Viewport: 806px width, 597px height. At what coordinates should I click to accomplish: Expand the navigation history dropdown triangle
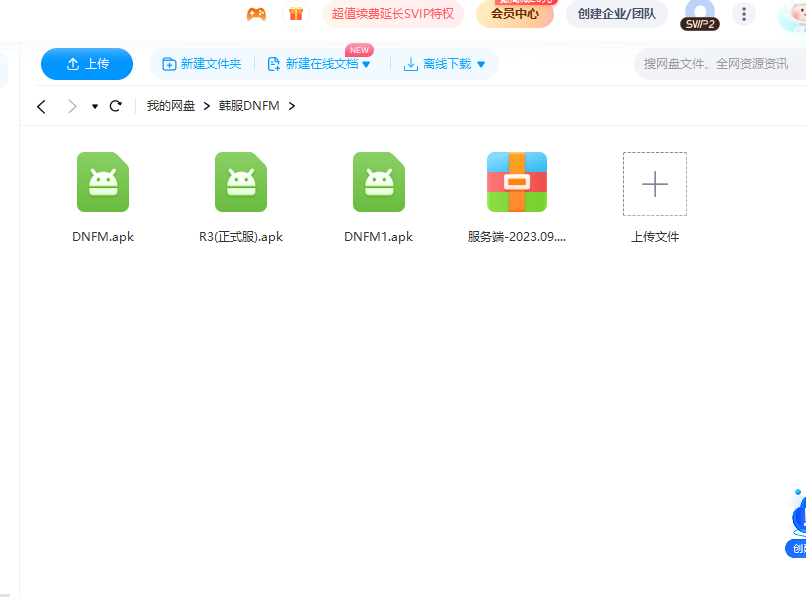click(95, 106)
